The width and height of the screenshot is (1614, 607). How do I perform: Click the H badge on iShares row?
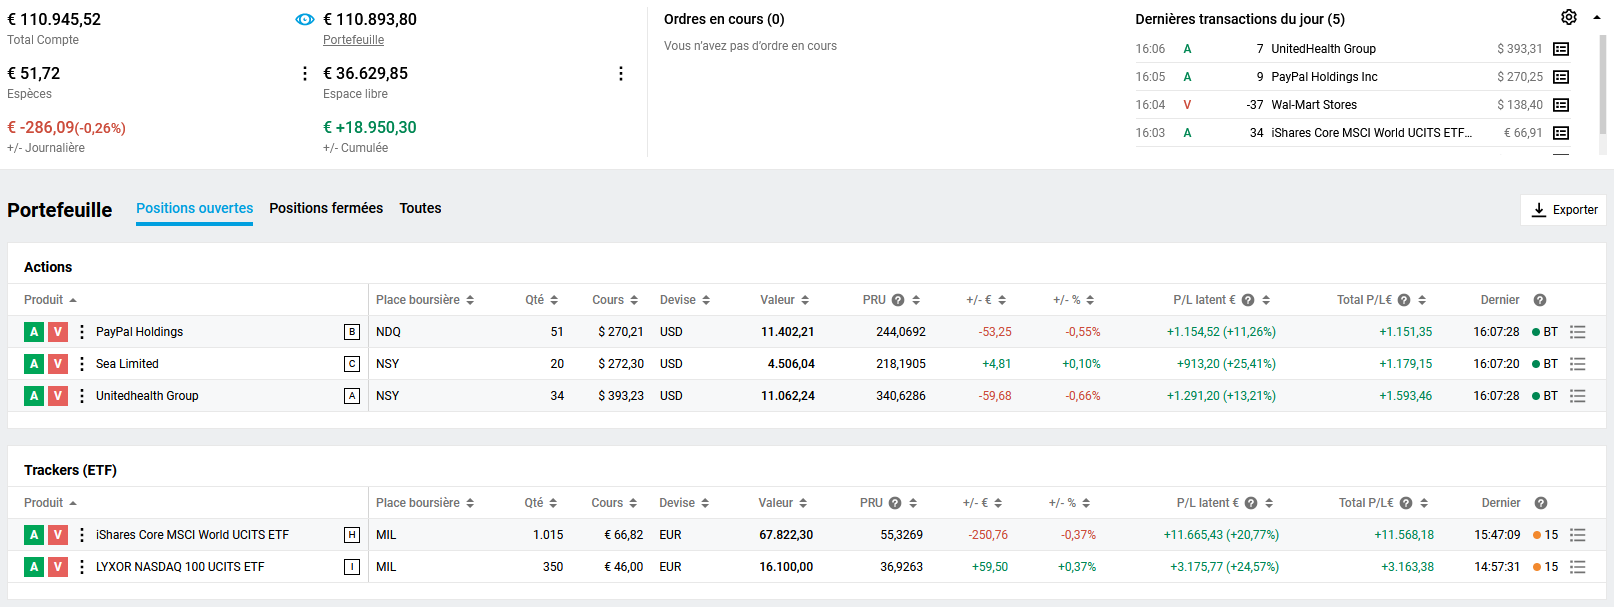coord(352,535)
